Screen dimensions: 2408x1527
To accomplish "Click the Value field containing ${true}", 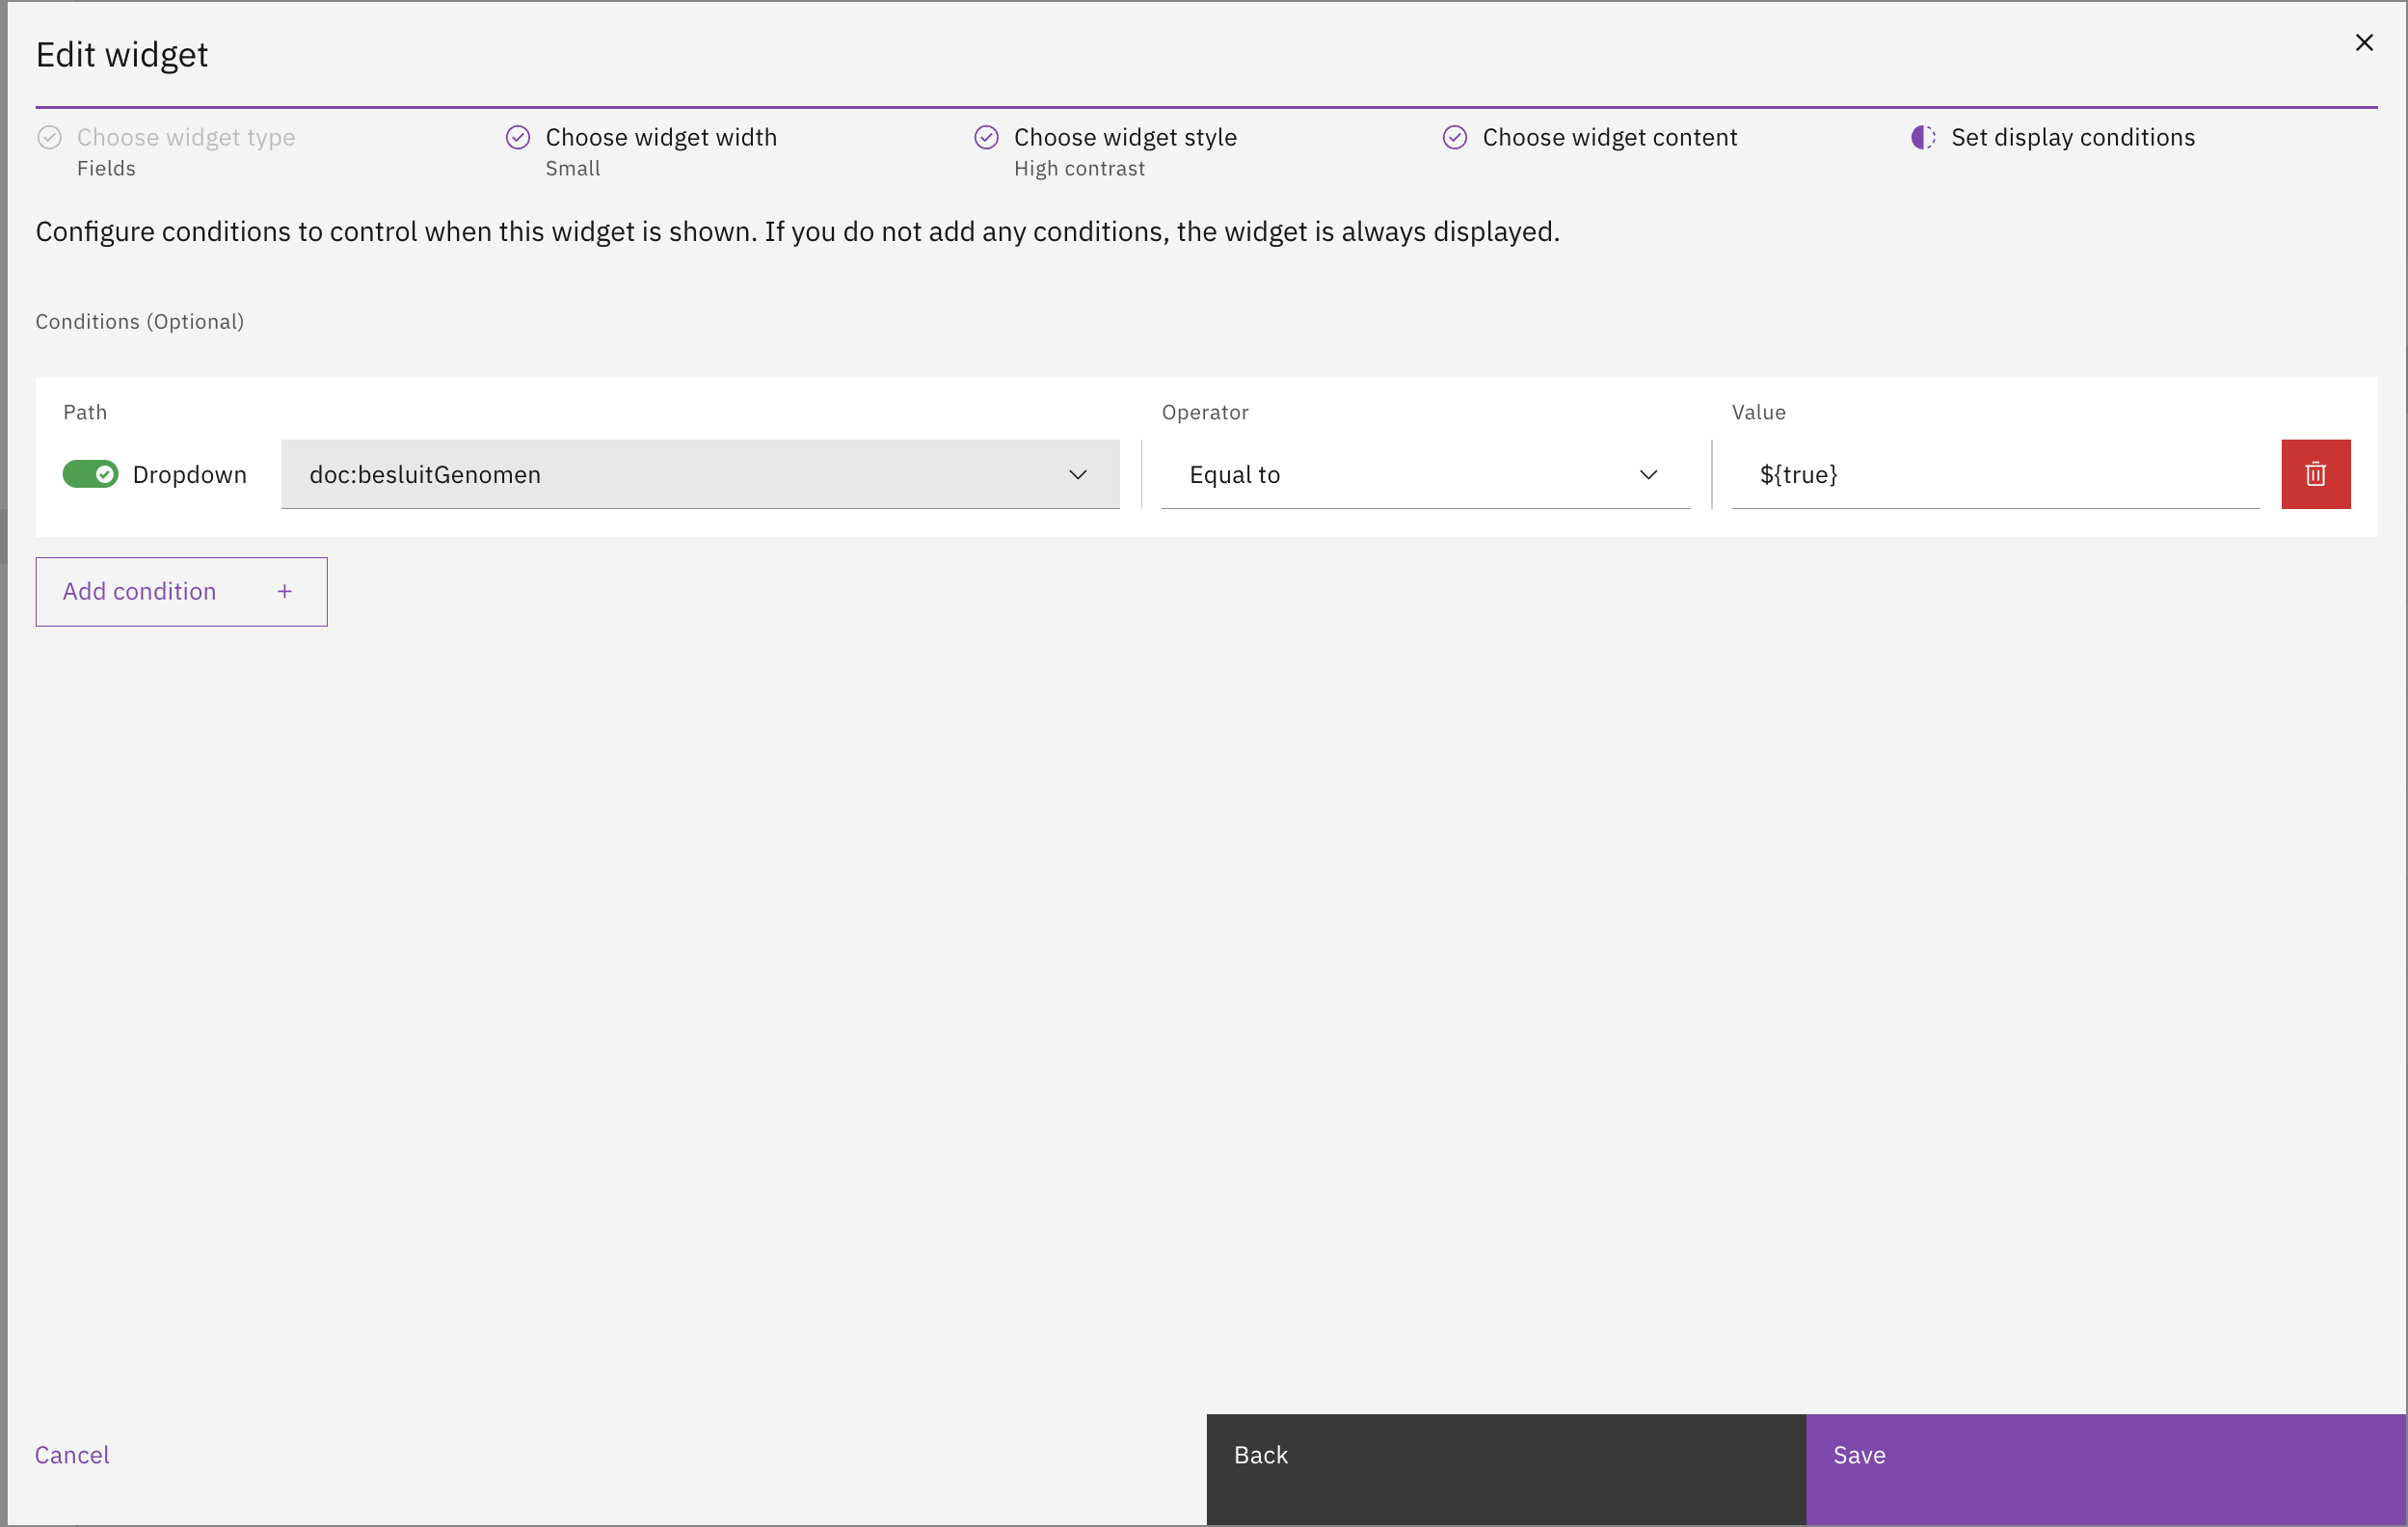I will [1994, 474].
